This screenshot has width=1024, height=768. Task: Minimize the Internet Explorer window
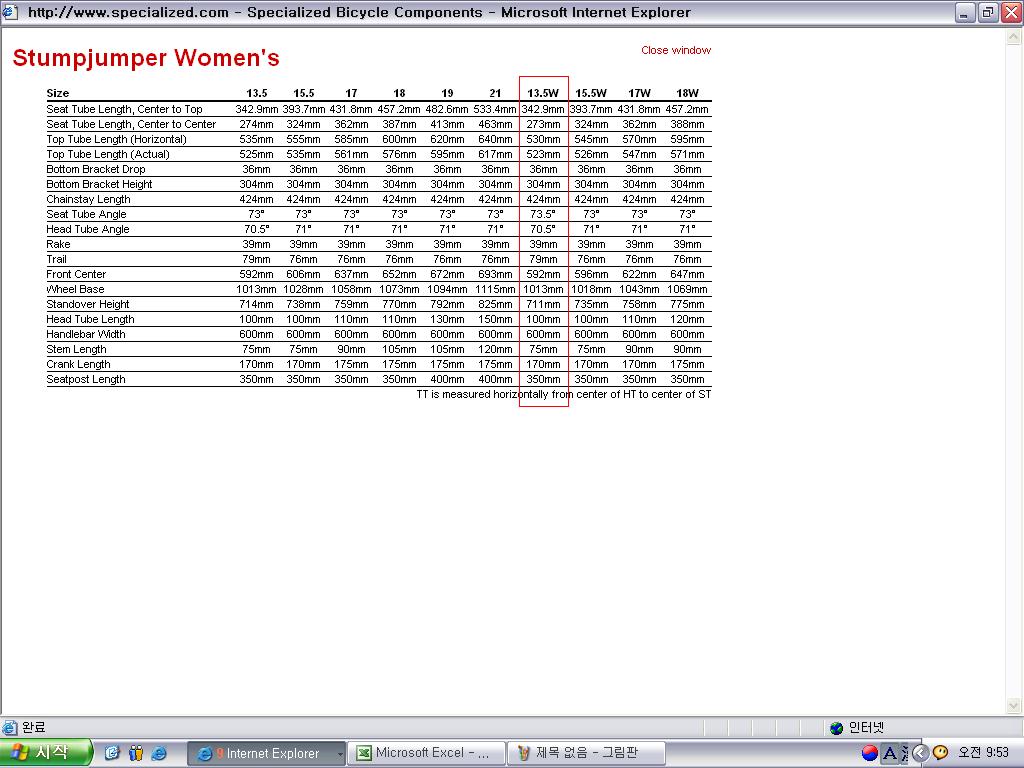click(965, 12)
